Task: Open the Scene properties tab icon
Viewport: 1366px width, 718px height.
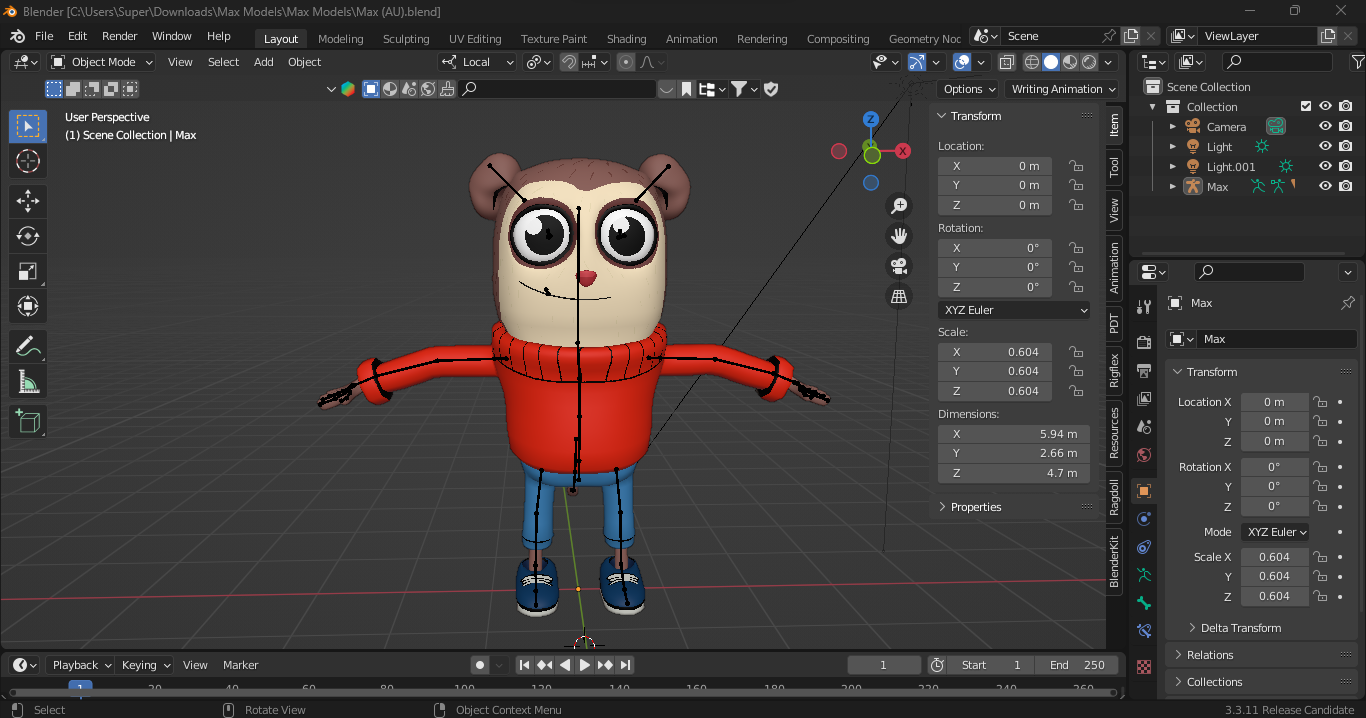Action: point(1145,426)
